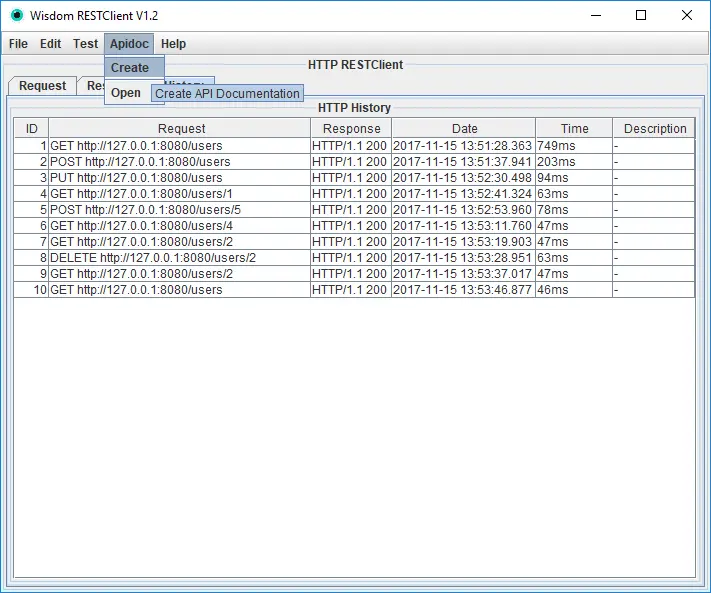
Task: Click the 749ms time cell
Action: tap(574, 146)
